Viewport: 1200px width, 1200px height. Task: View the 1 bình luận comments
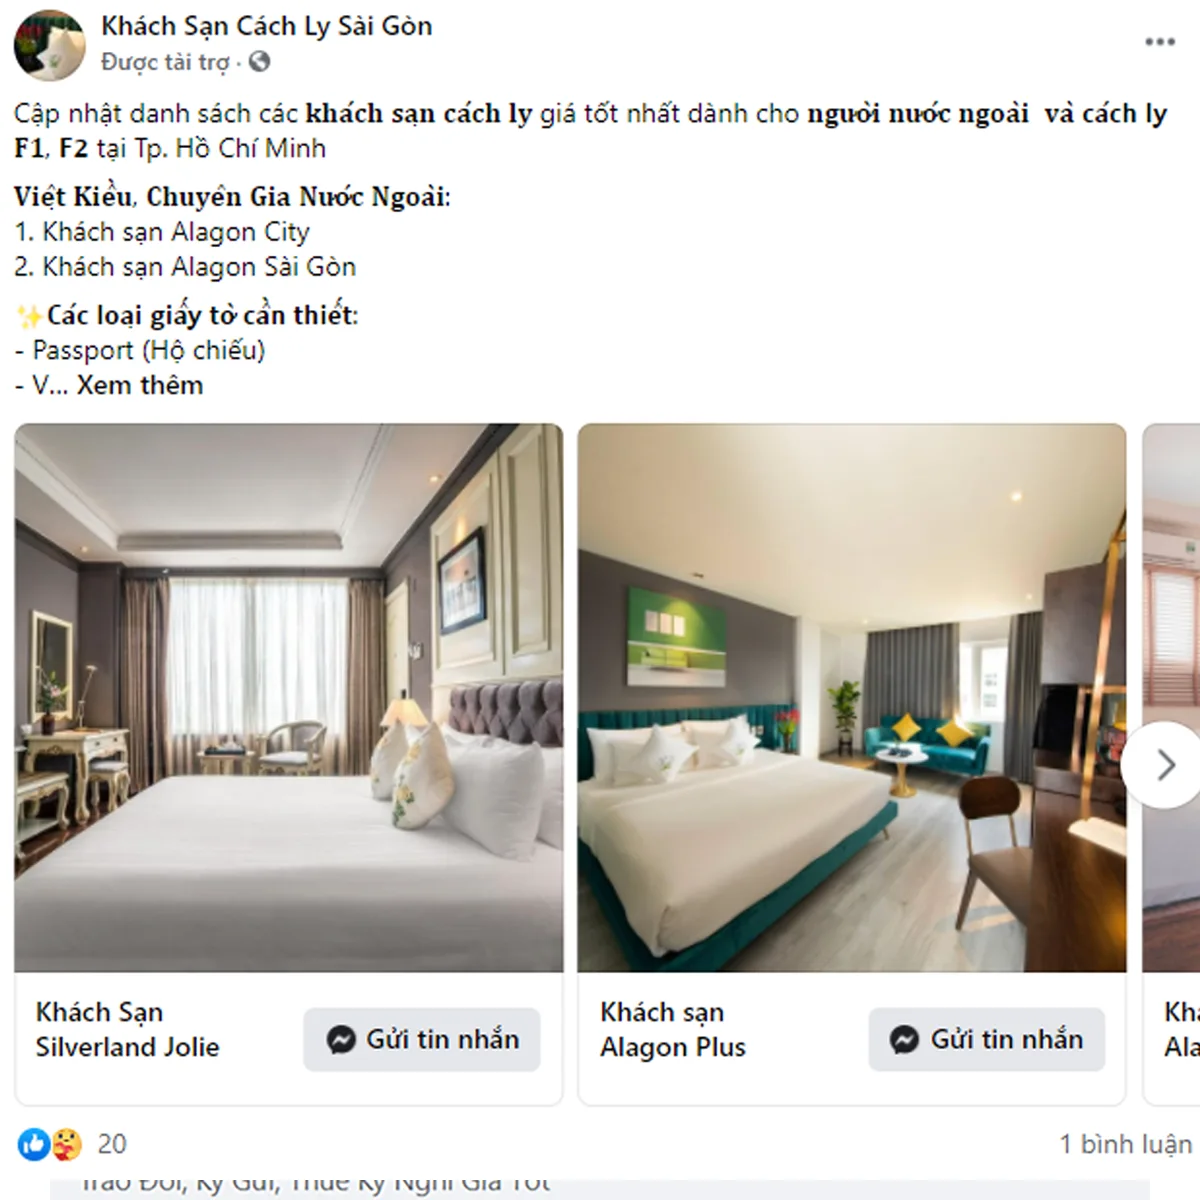1126,1144
